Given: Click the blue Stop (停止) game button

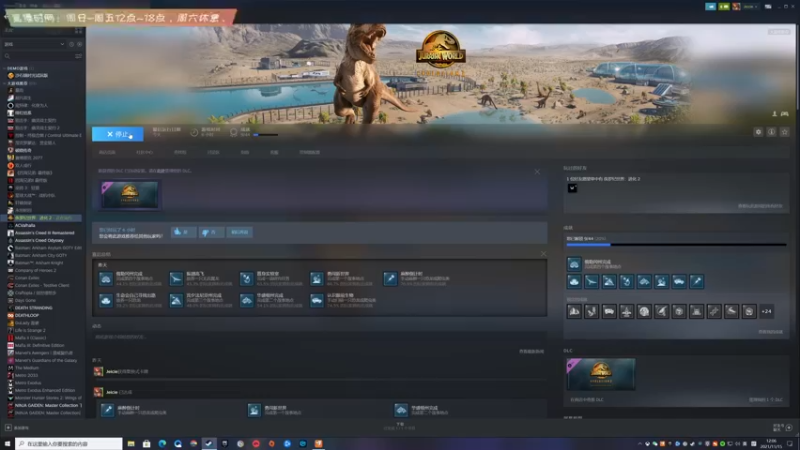Looking at the screenshot, I should click(117, 134).
